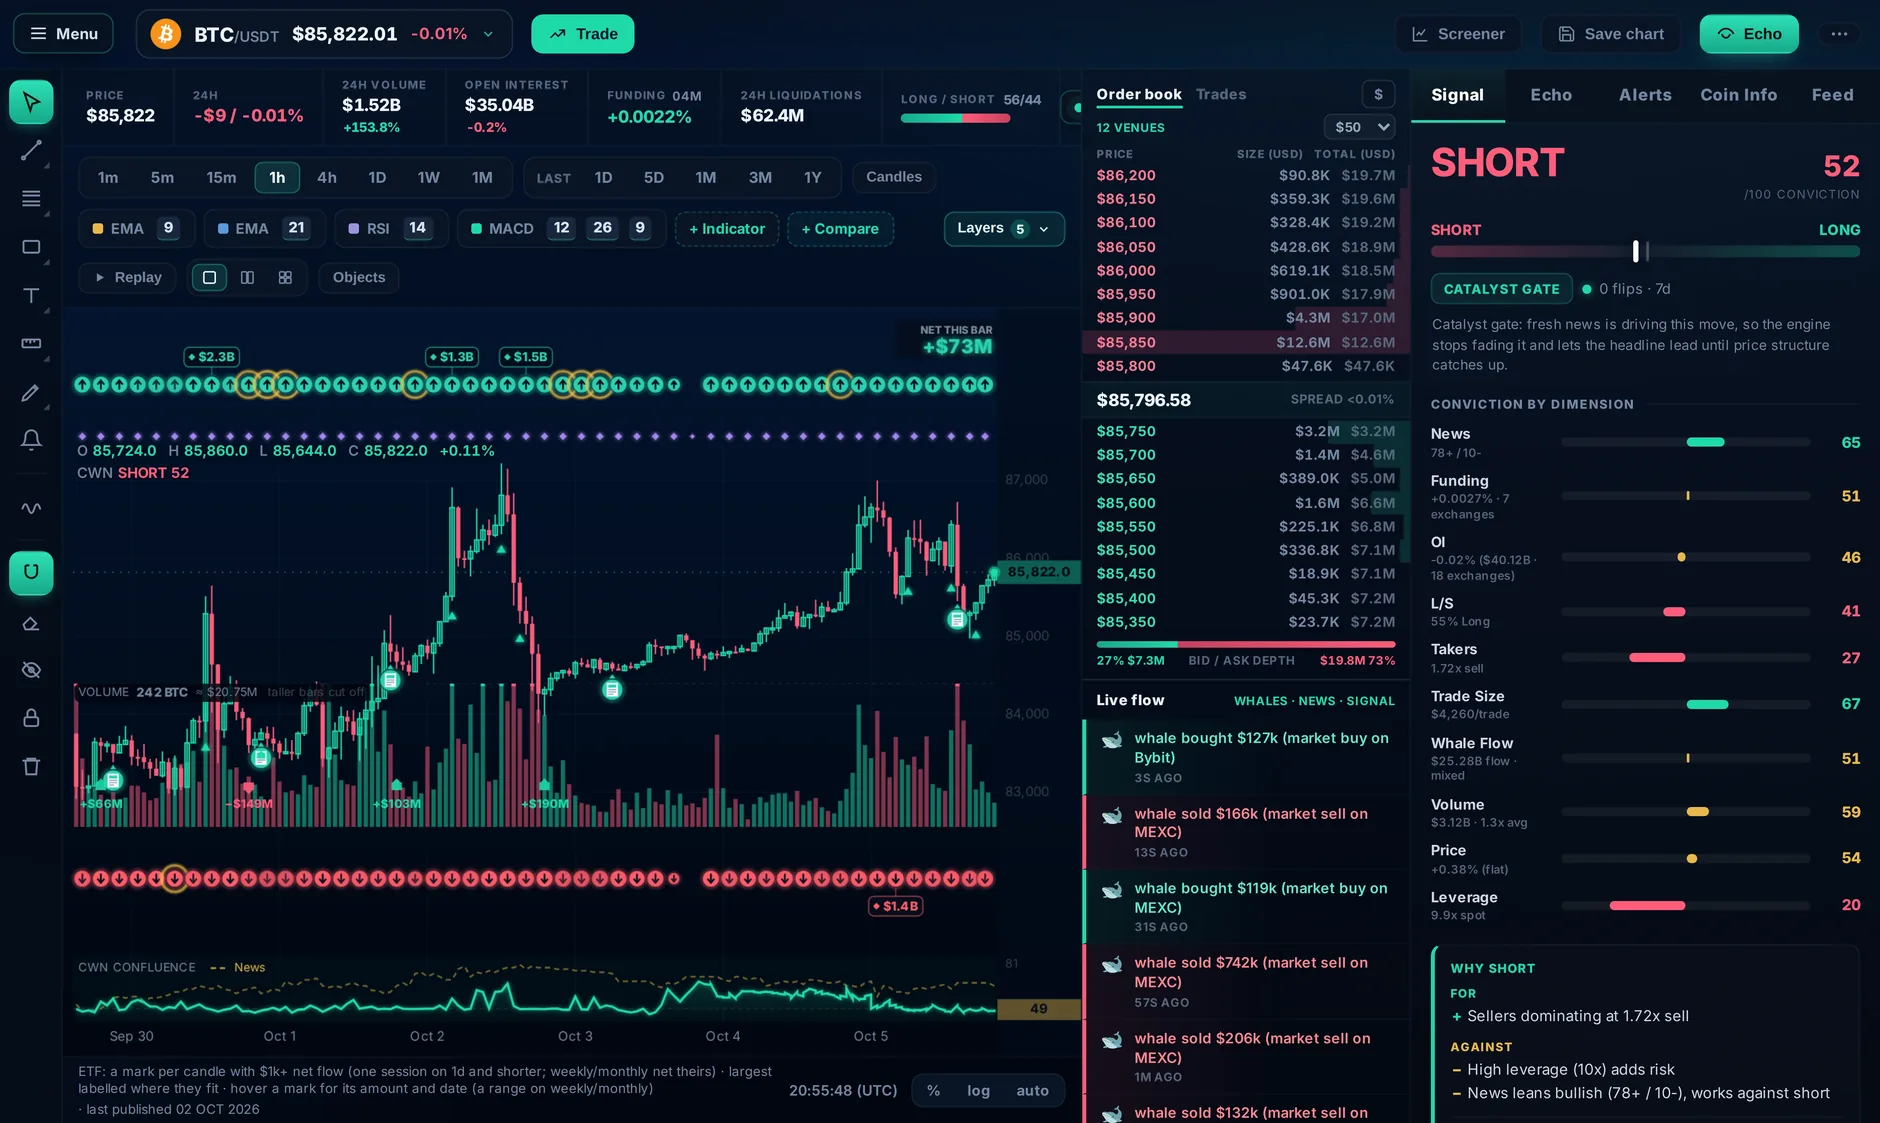Viewport: 1880px width, 1123px height.
Task: Select the eraser tool
Action: pyautogui.click(x=31, y=623)
